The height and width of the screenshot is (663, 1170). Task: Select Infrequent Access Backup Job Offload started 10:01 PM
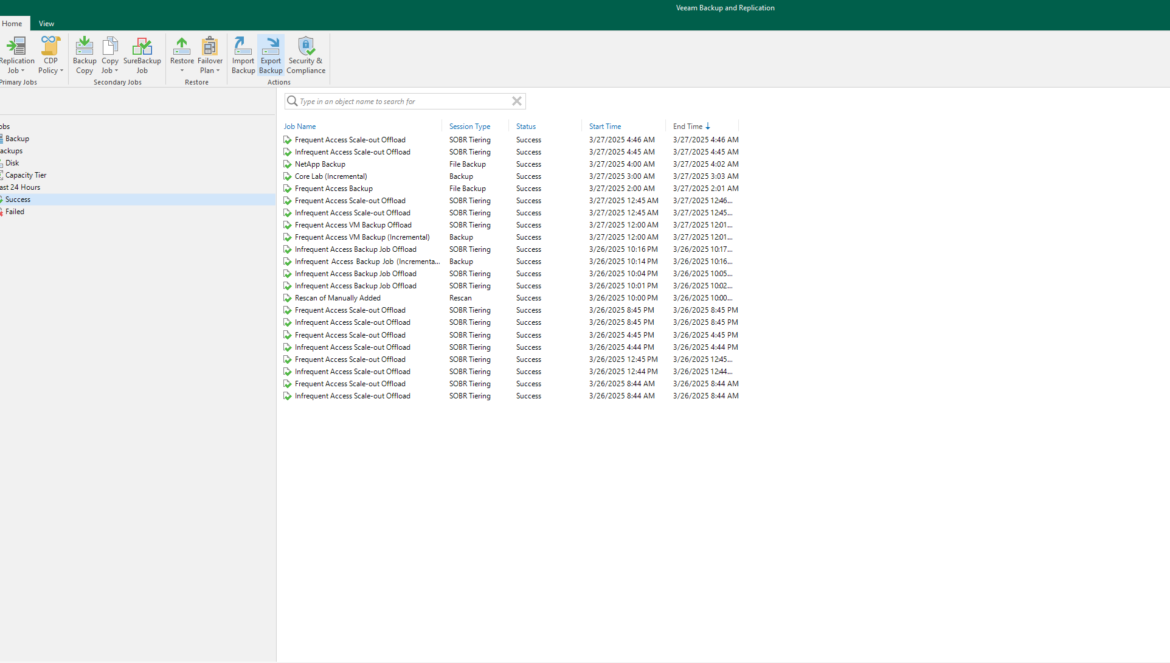click(x=355, y=286)
